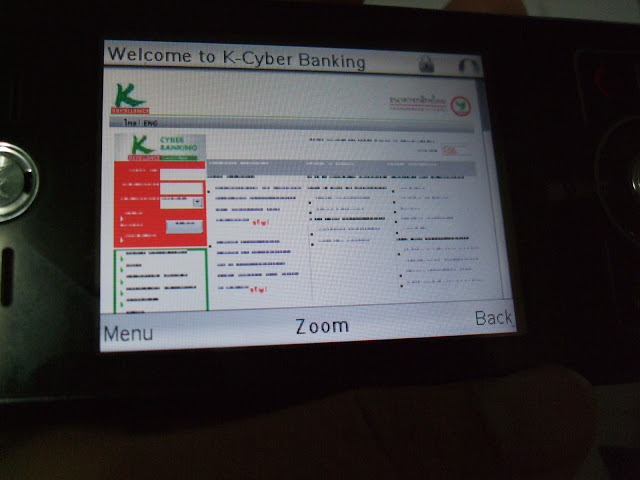
Task: Tap the headset icon in title bar
Action: click(468, 65)
